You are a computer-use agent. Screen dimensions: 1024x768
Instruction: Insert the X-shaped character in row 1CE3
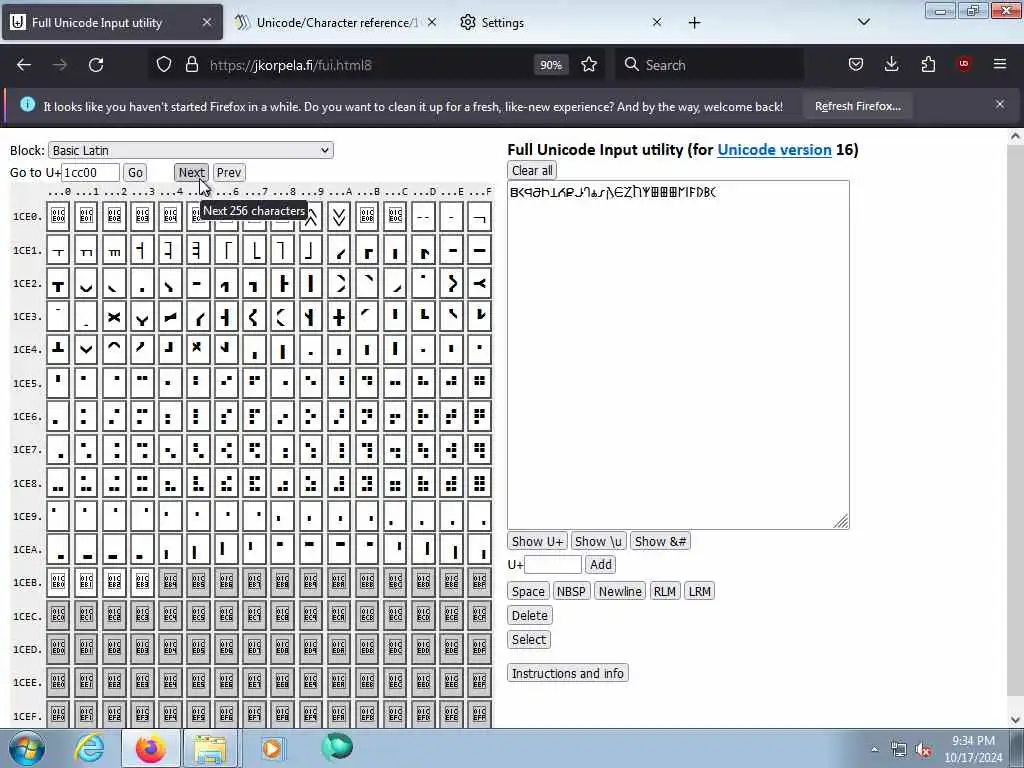click(x=114, y=317)
